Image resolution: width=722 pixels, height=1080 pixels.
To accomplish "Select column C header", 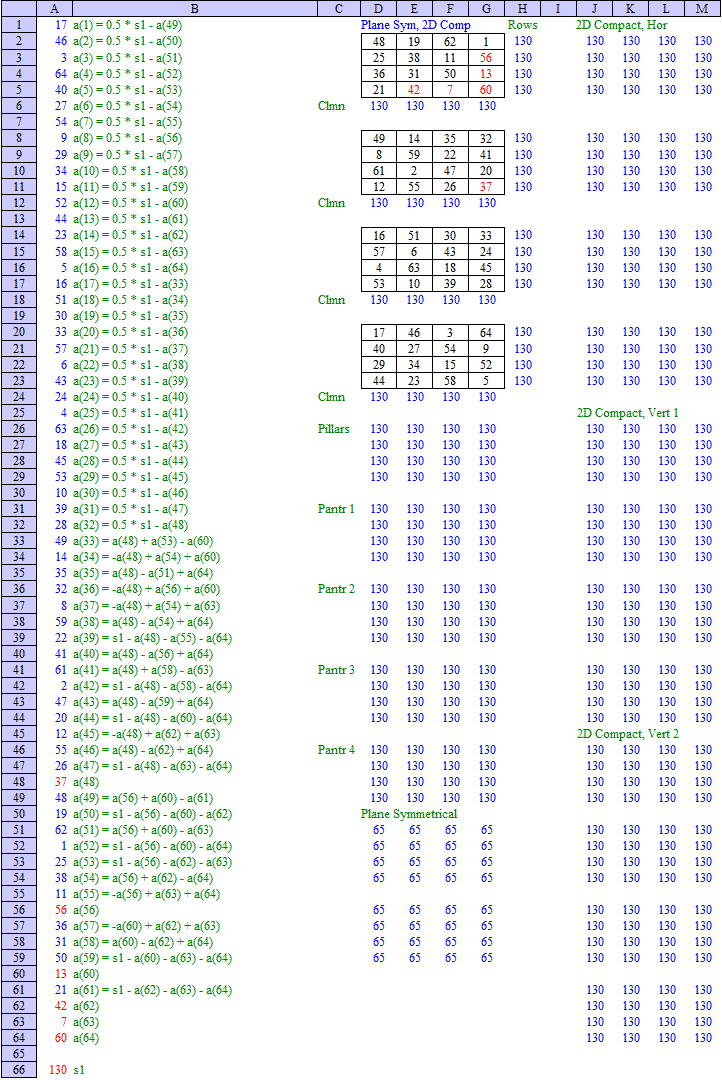I will point(338,8).
